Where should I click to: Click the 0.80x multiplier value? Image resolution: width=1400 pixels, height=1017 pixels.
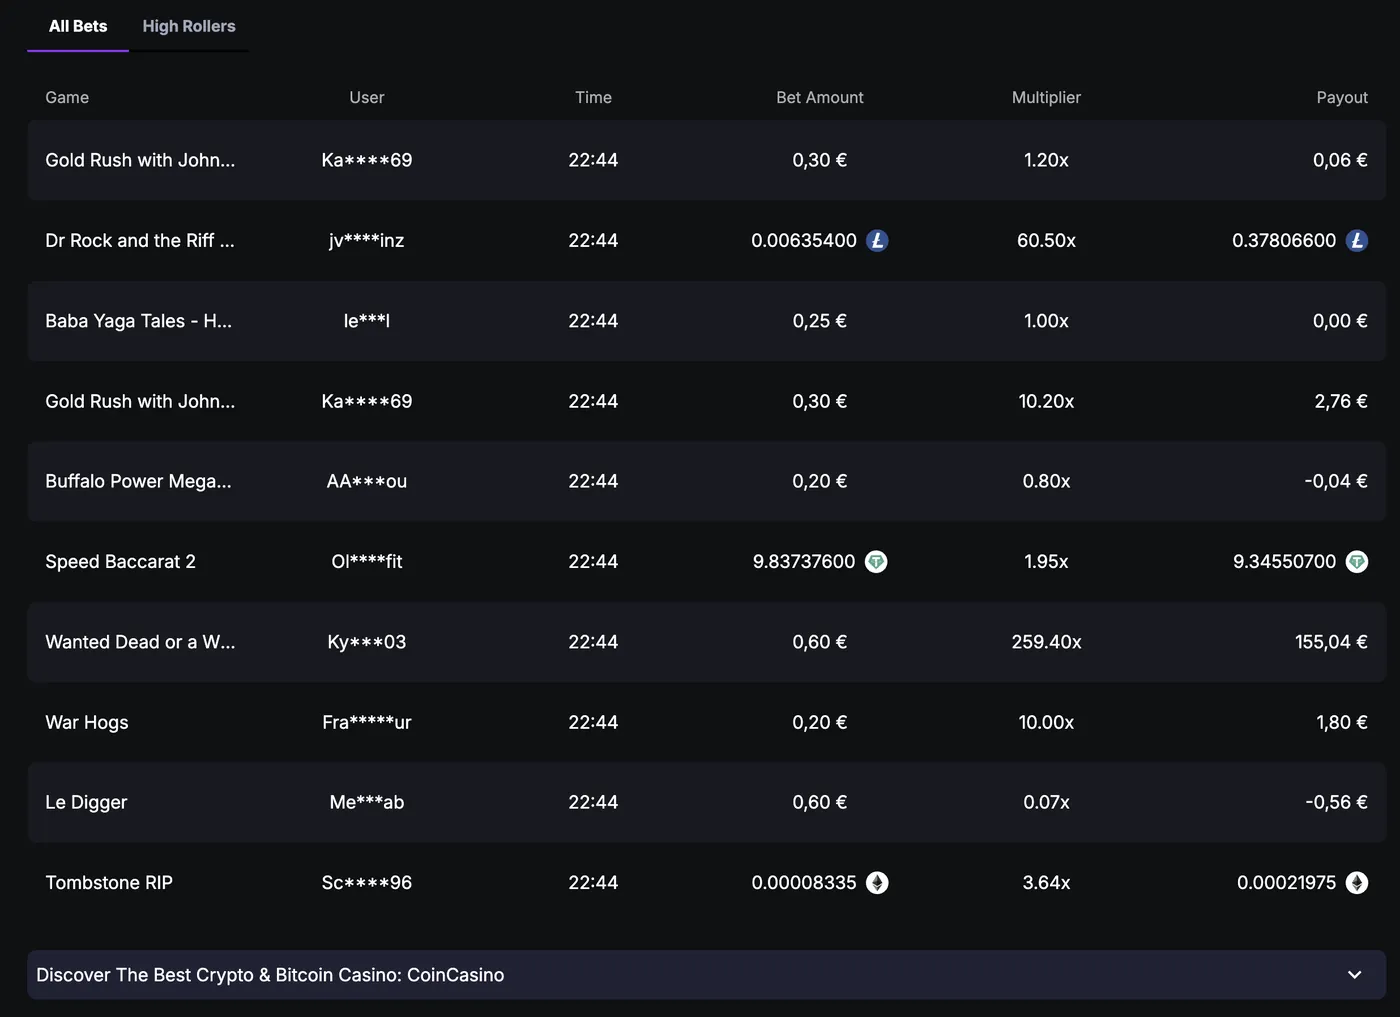tap(1046, 481)
